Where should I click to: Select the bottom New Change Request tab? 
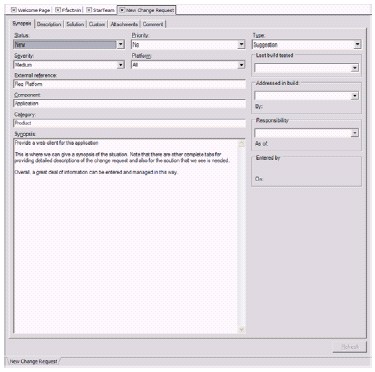[x=33, y=361]
